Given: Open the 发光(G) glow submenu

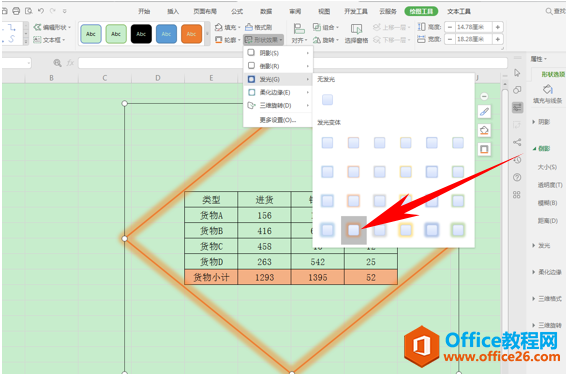Looking at the screenshot, I should point(278,79).
